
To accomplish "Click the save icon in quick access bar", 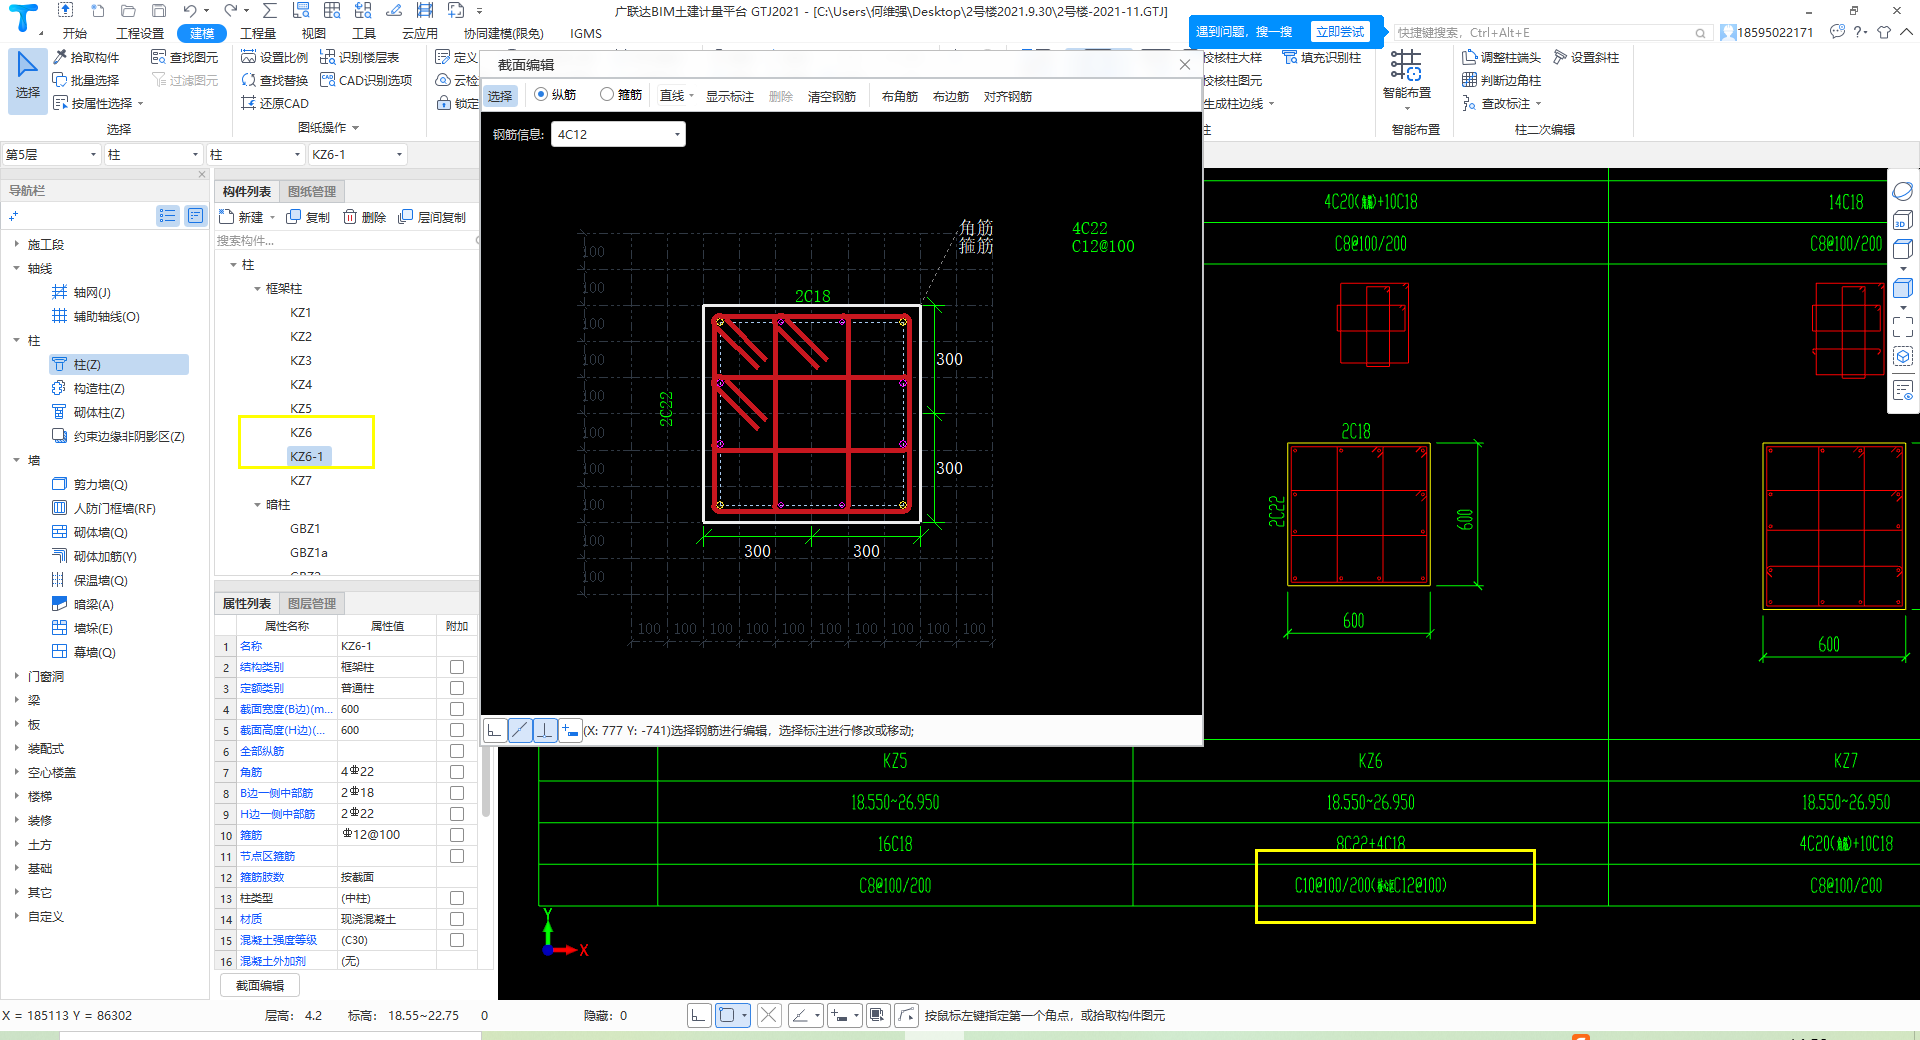I will (159, 10).
